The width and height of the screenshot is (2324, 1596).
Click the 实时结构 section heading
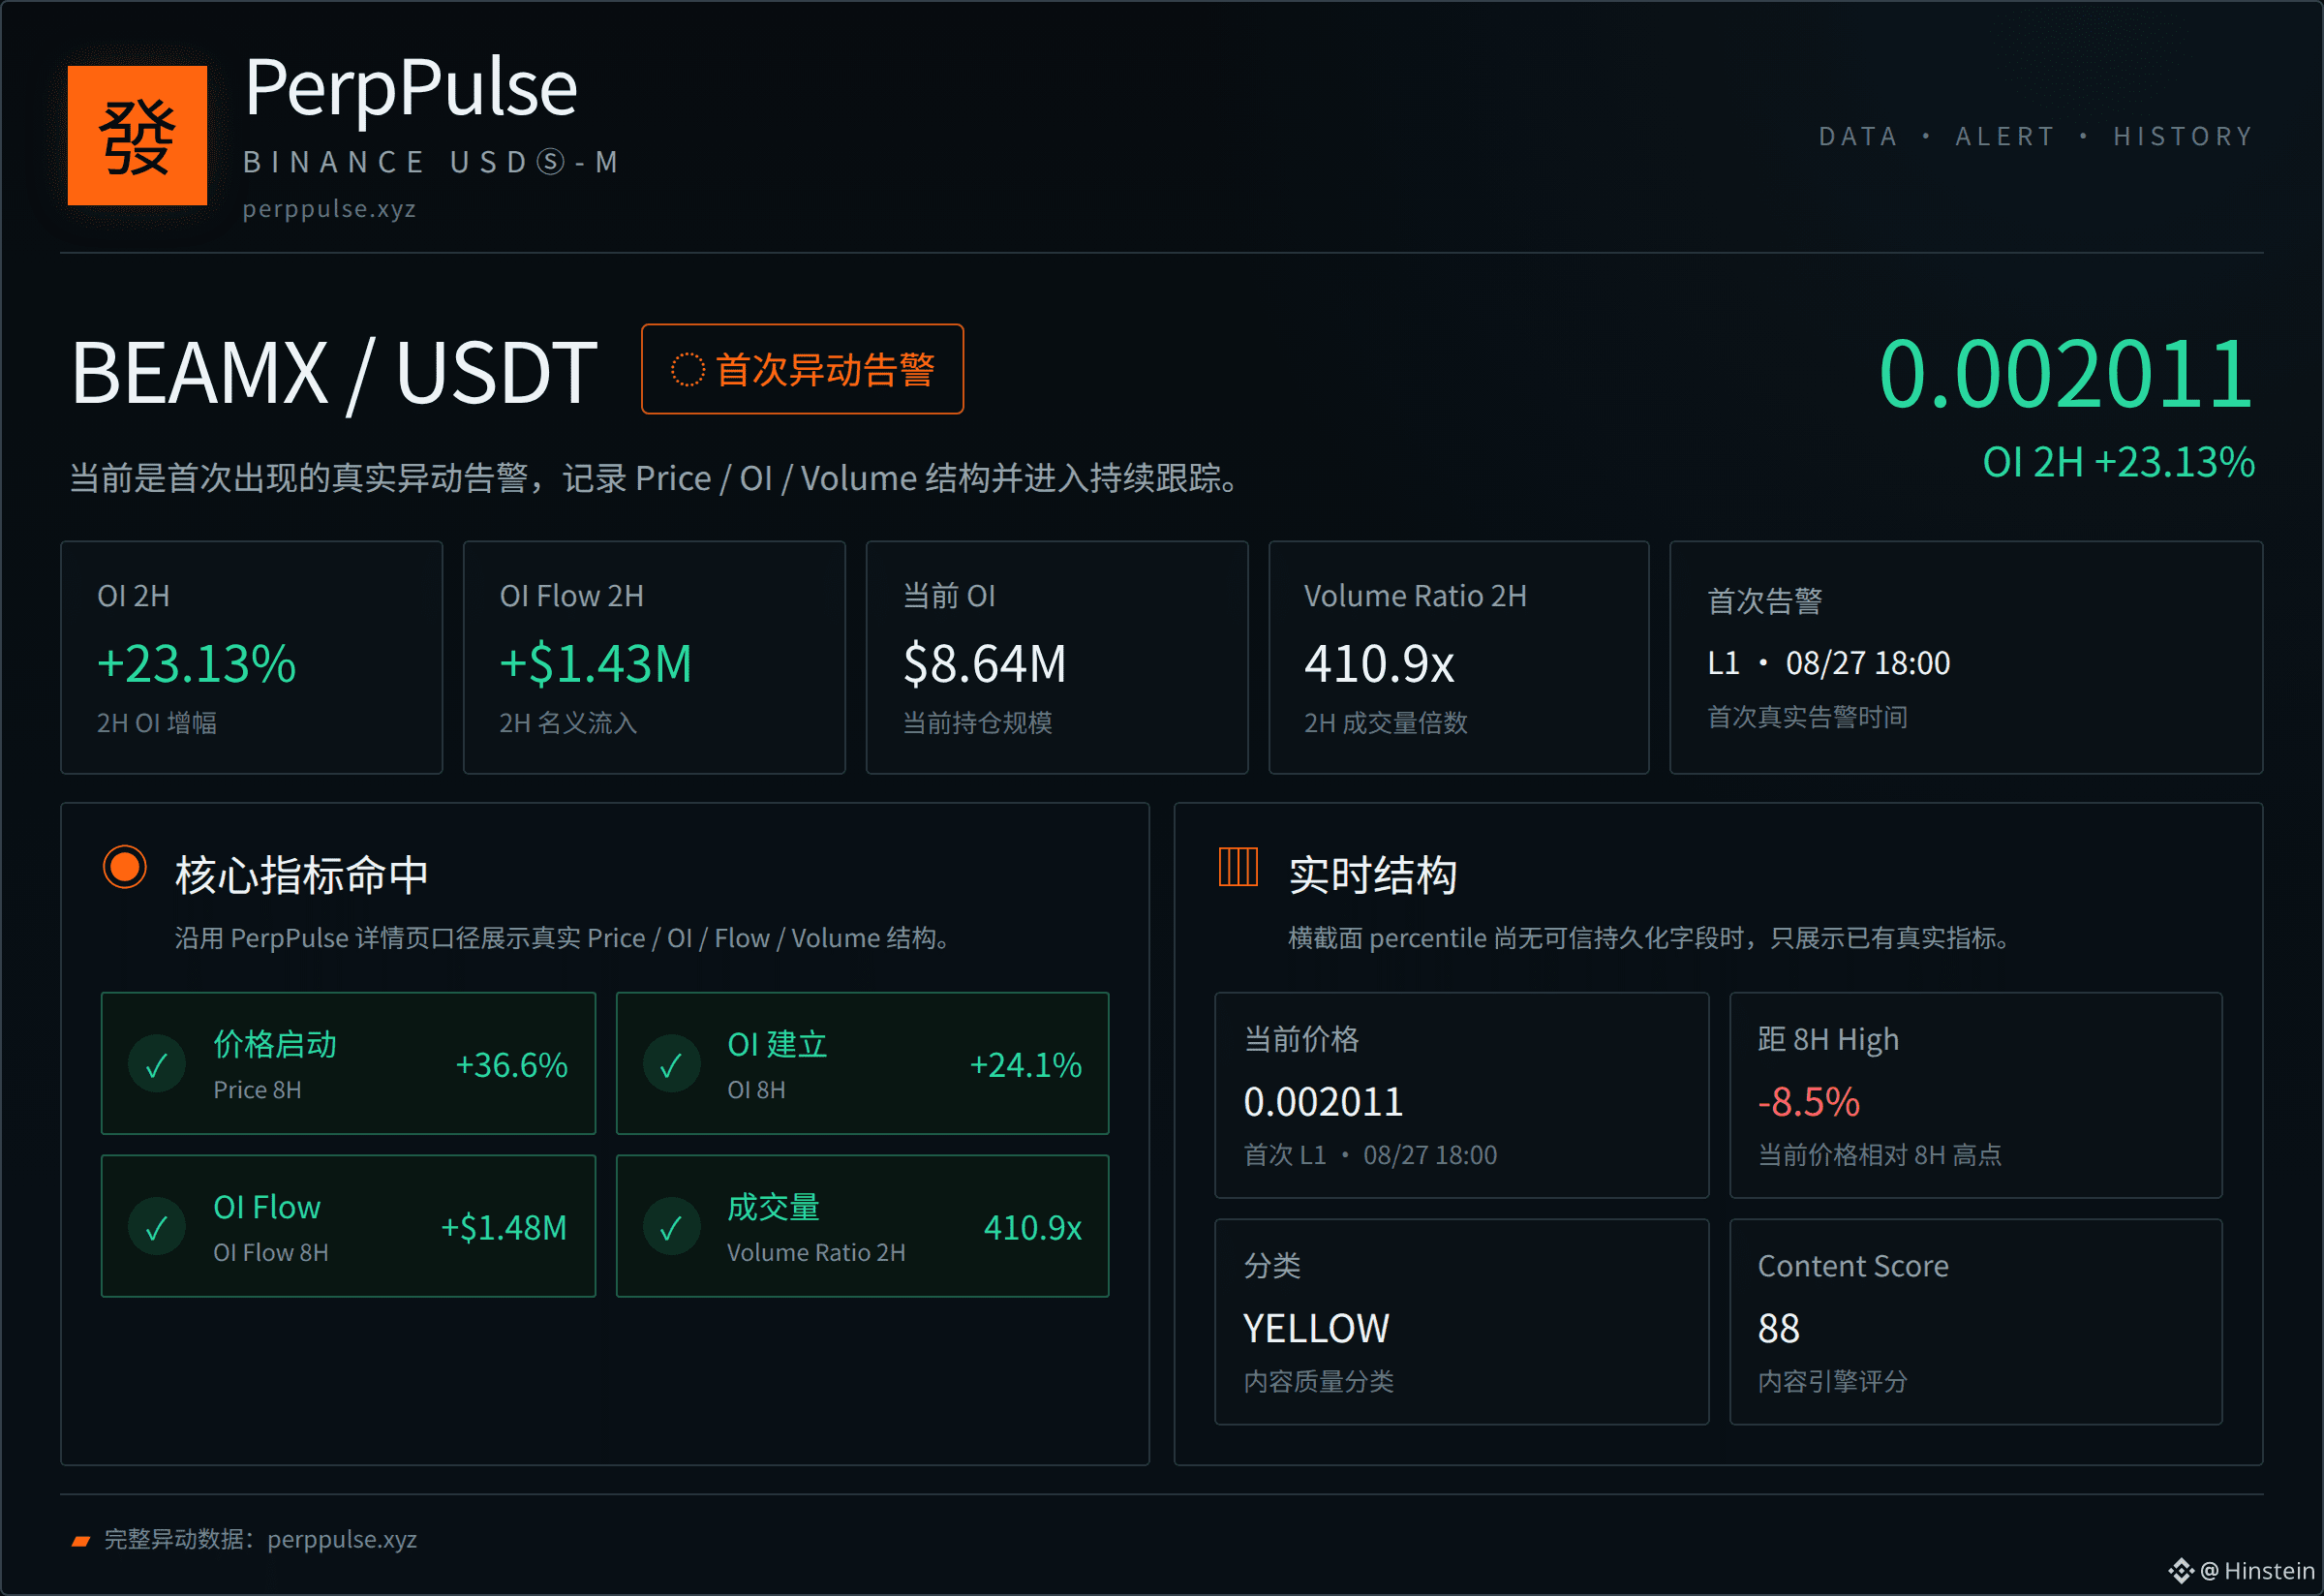point(1372,875)
